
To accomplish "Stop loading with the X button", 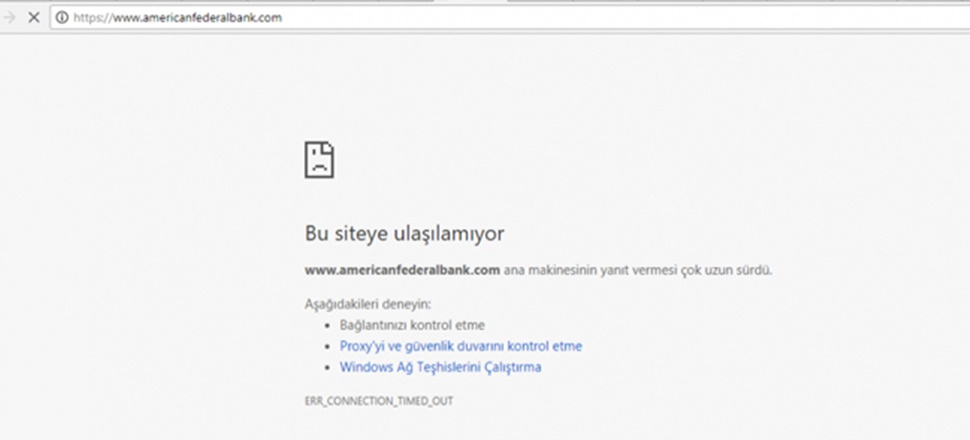I will point(34,17).
